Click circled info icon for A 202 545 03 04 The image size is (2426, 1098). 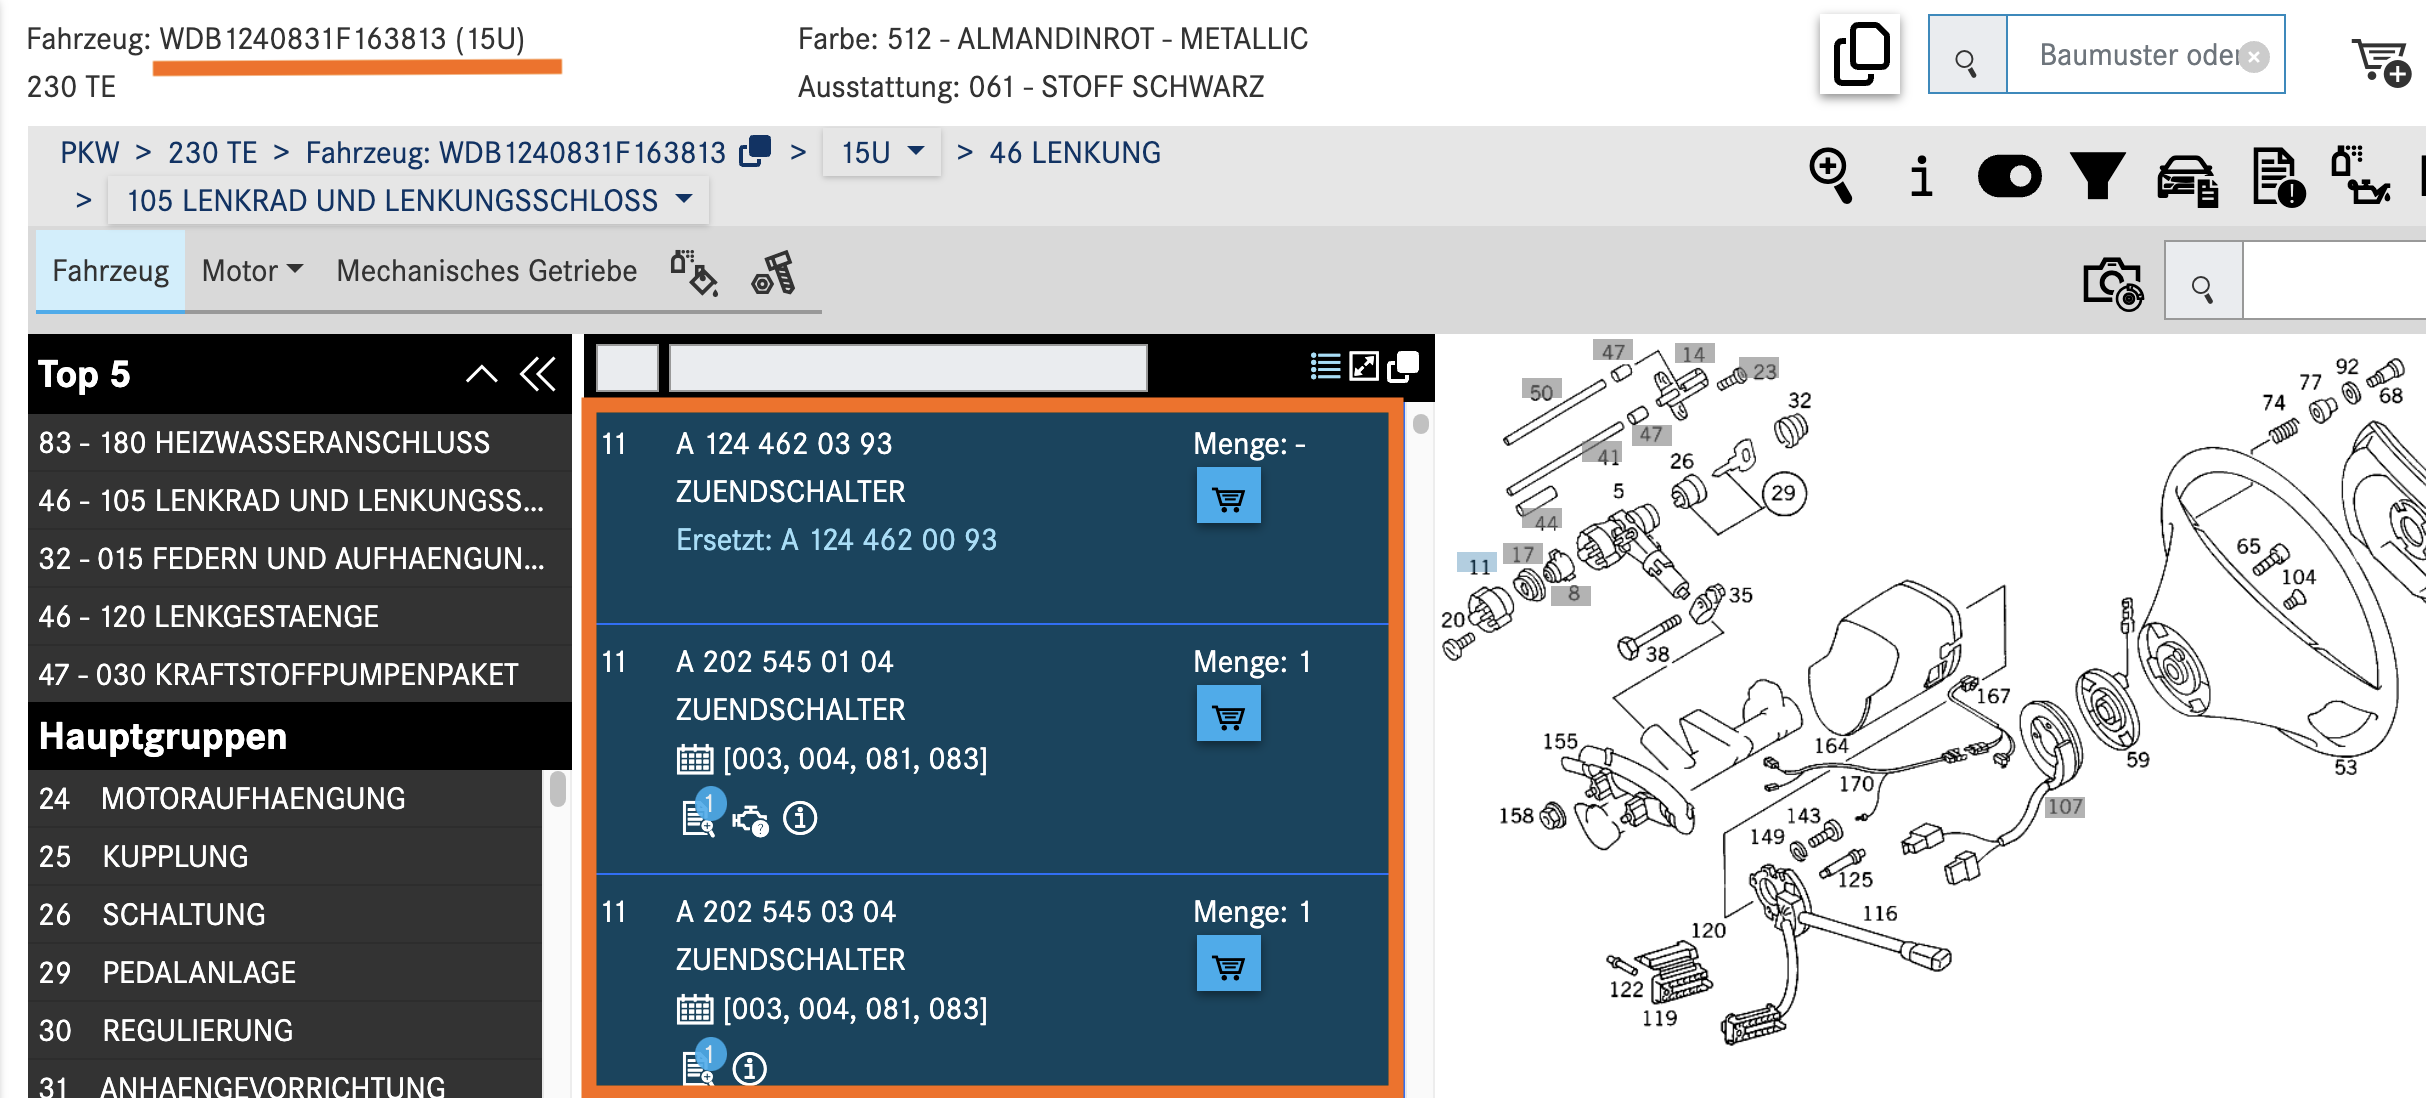point(750,1068)
